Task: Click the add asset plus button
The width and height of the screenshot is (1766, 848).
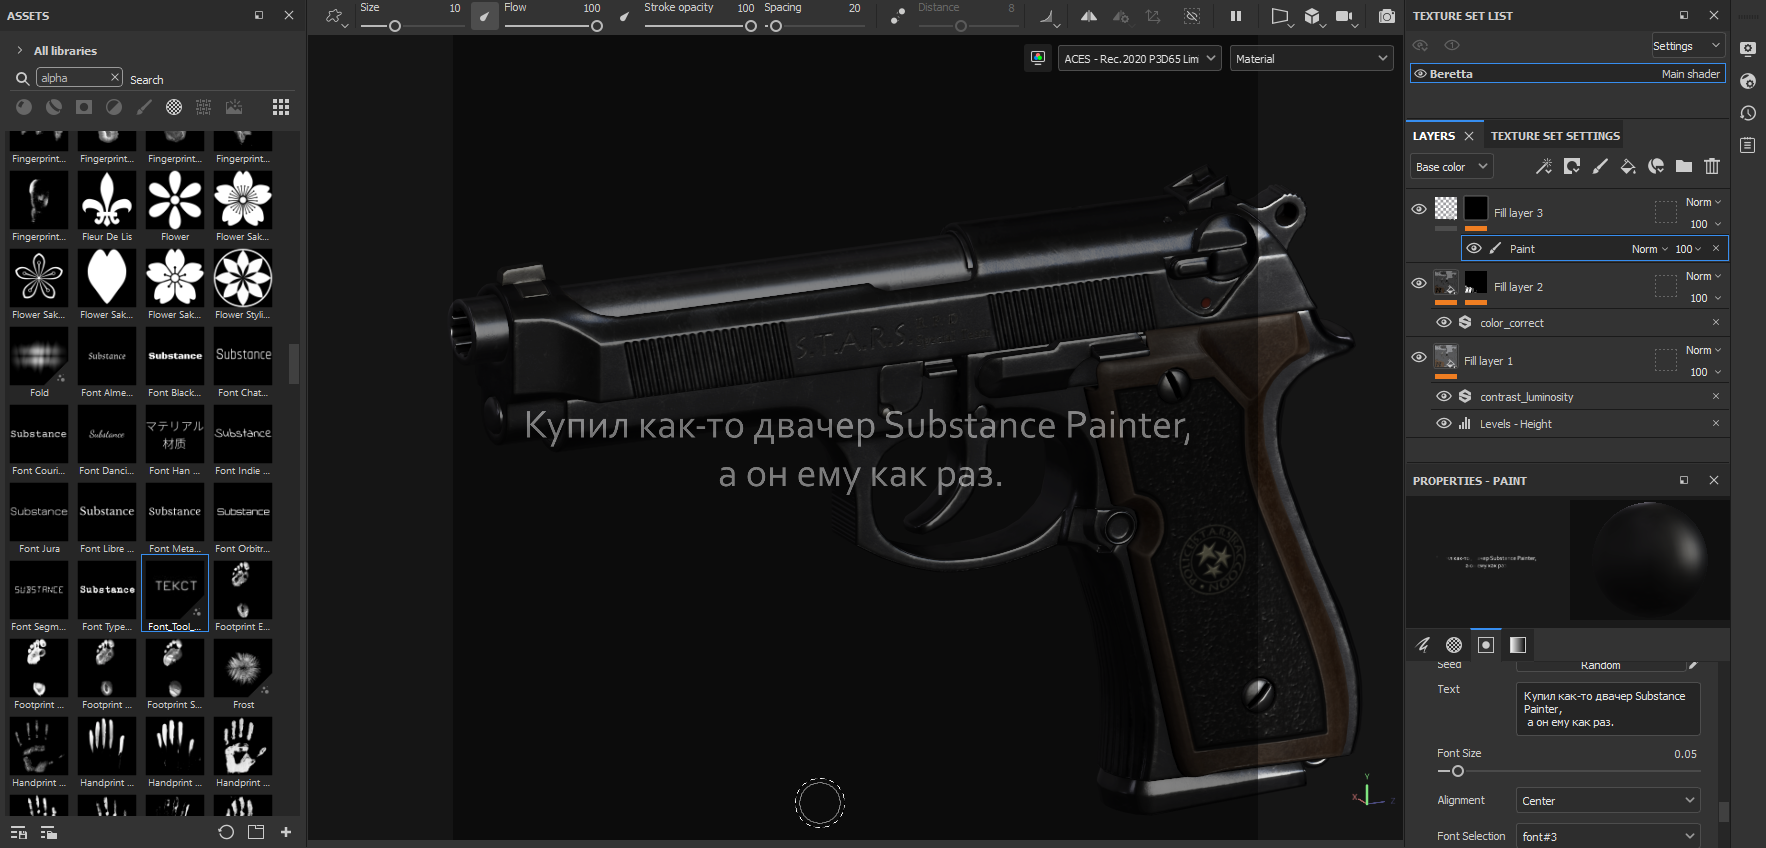Action: click(x=286, y=832)
